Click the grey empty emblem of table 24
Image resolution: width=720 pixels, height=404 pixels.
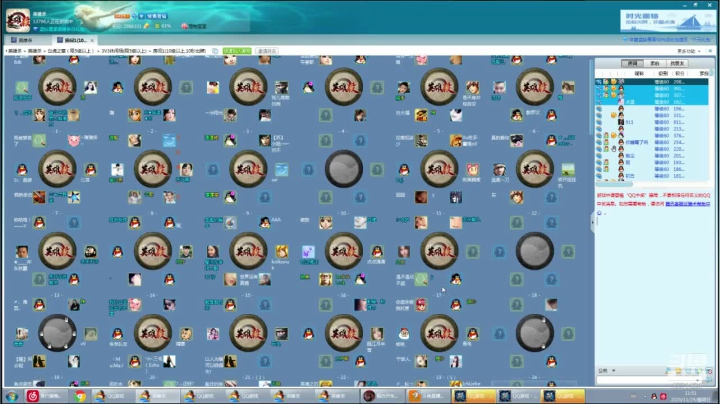tap(534, 333)
